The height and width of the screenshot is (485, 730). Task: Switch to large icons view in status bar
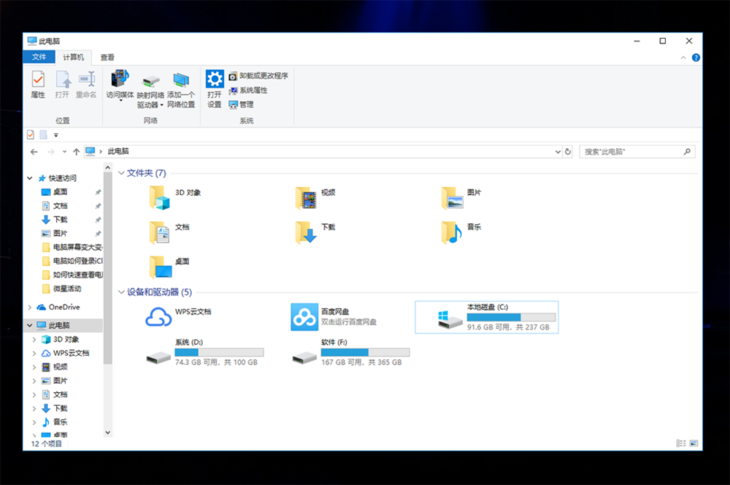coord(693,443)
